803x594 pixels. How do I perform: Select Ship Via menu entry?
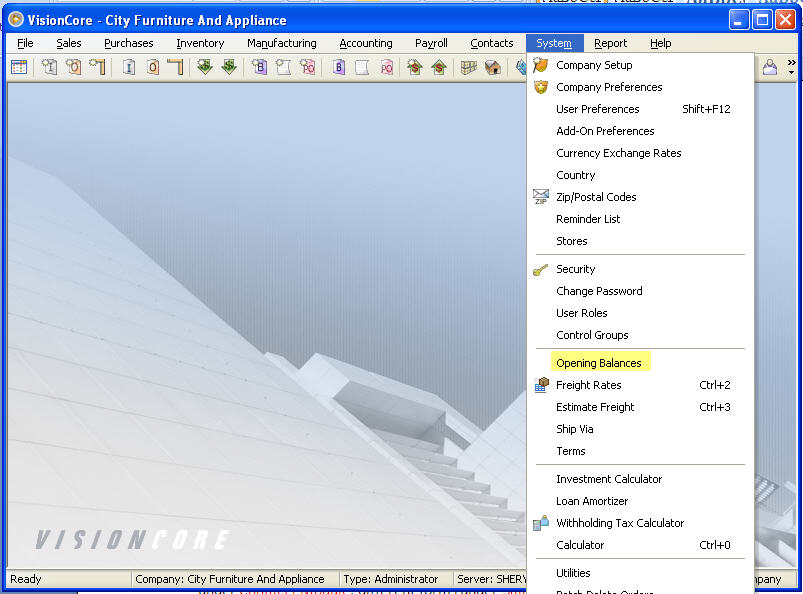tap(640, 429)
